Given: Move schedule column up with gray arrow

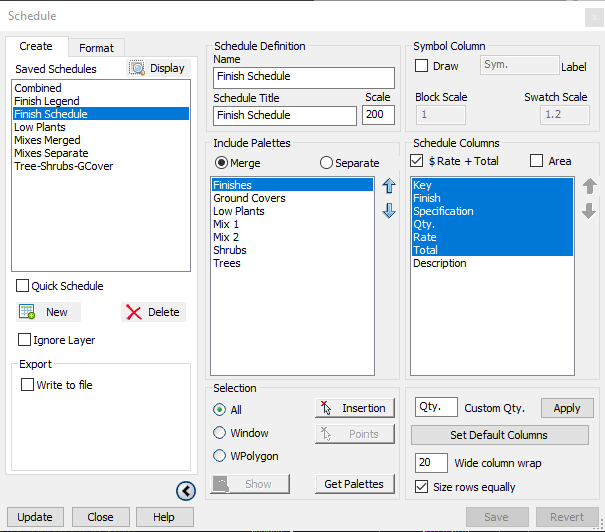Looking at the screenshot, I should pyautogui.click(x=589, y=187).
